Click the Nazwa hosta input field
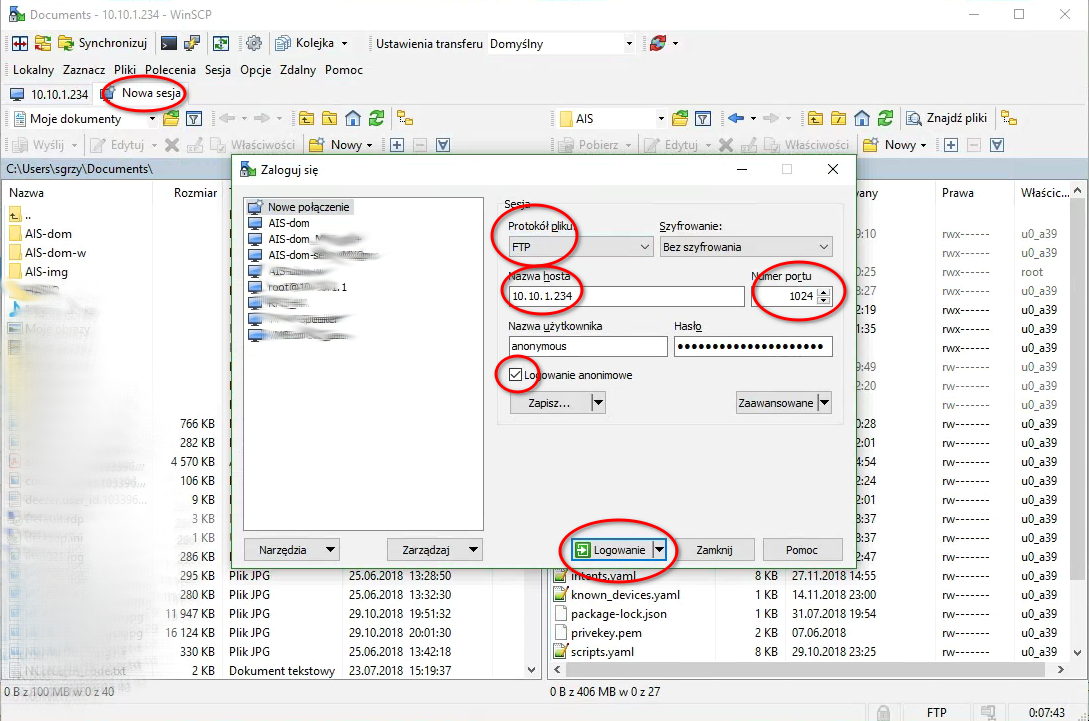Screen dimensions: 1089x721 pyautogui.click(x=626, y=296)
